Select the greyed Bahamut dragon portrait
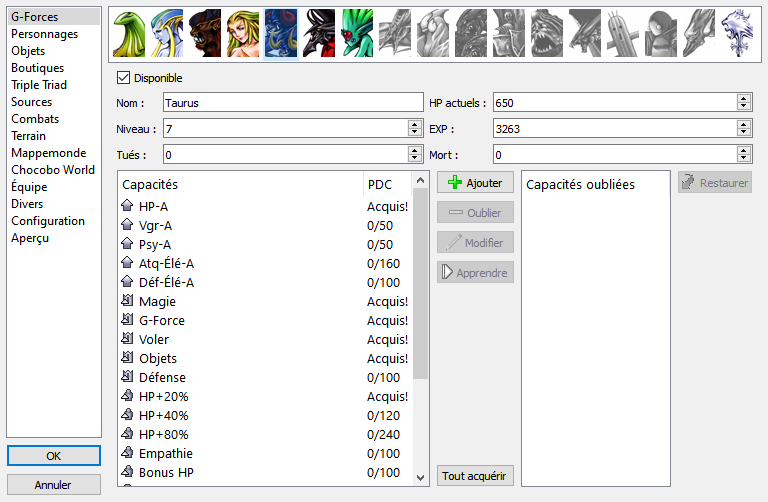This screenshot has height=502, width=768. click(x=585, y=34)
